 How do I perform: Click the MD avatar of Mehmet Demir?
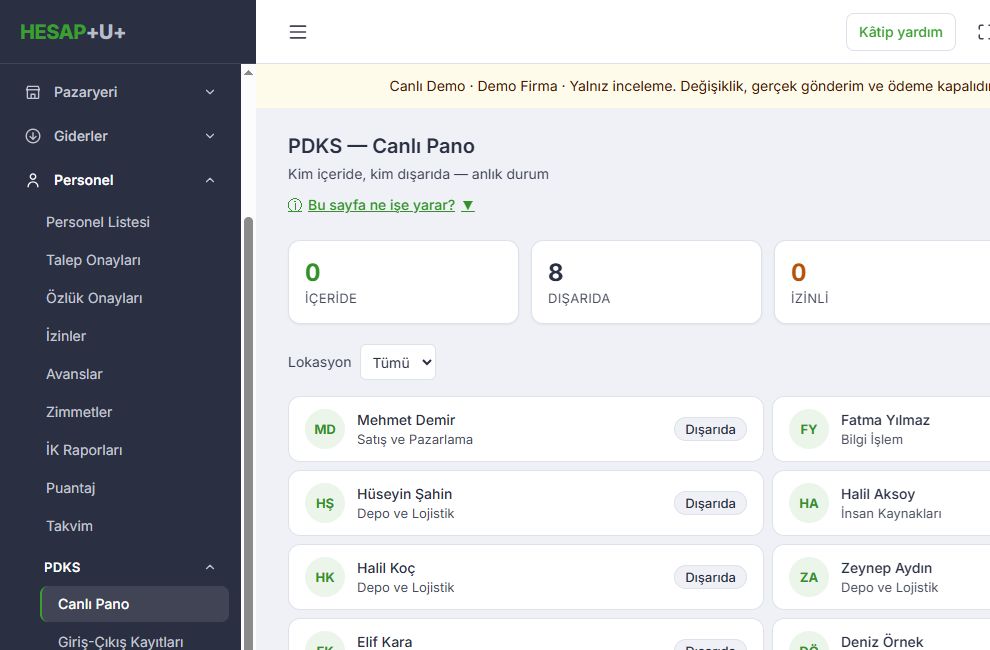tap(325, 429)
